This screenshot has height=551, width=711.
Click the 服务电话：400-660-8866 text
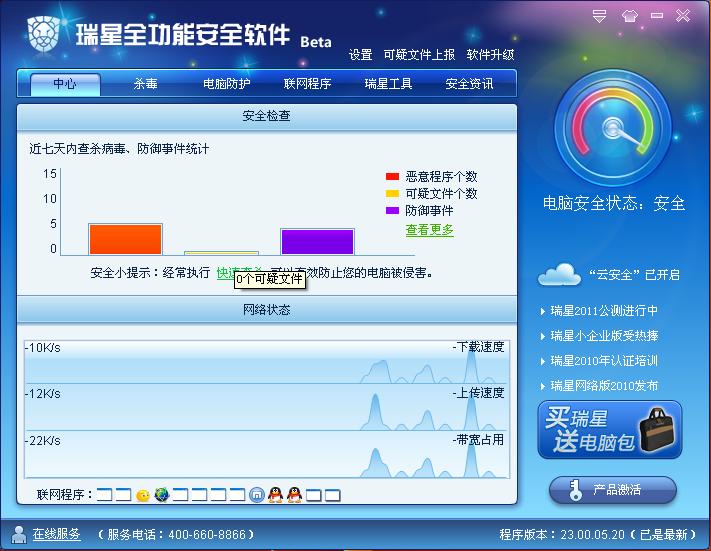176,535
